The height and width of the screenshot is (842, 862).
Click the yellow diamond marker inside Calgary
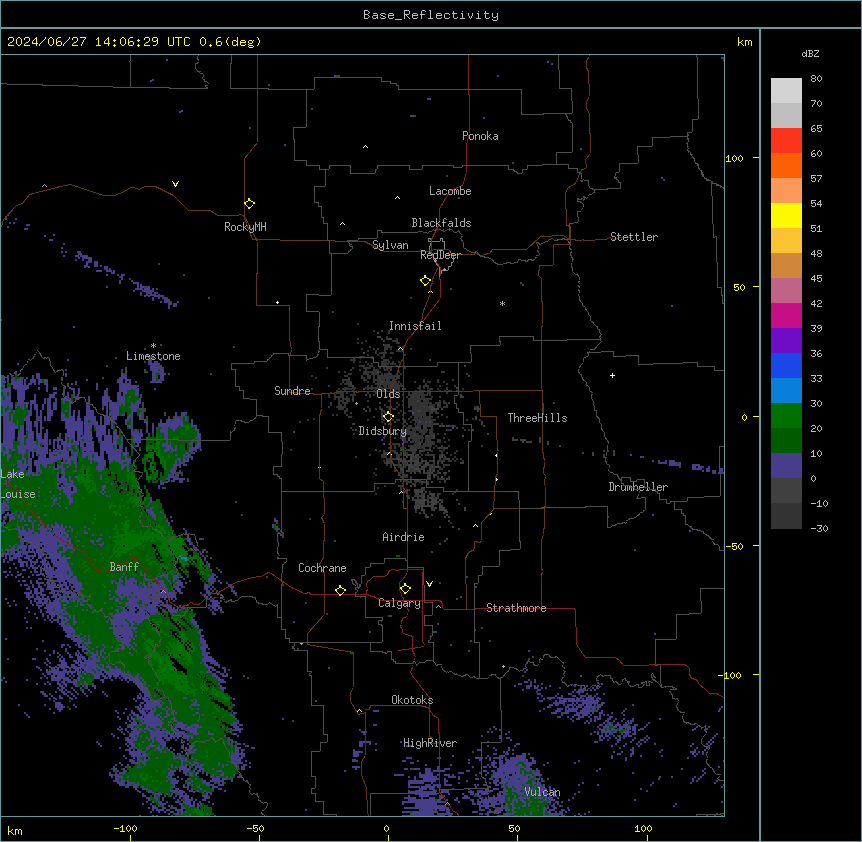coord(405,589)
